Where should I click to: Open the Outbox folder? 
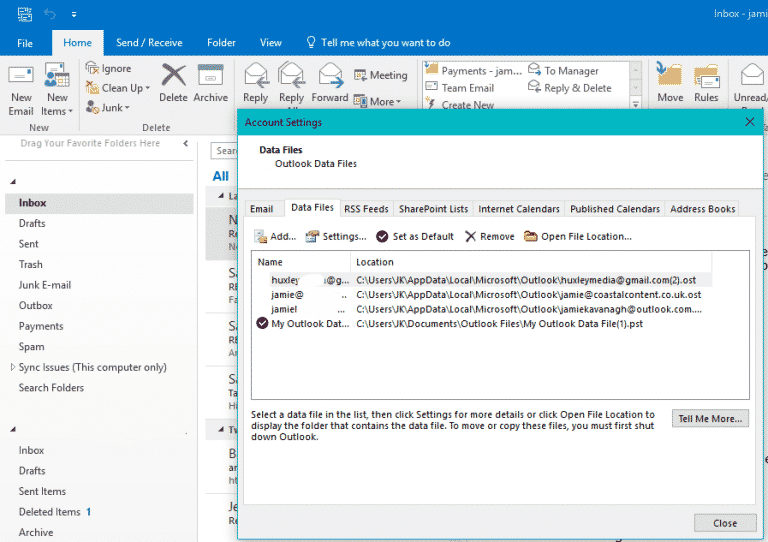click(35, 306)
